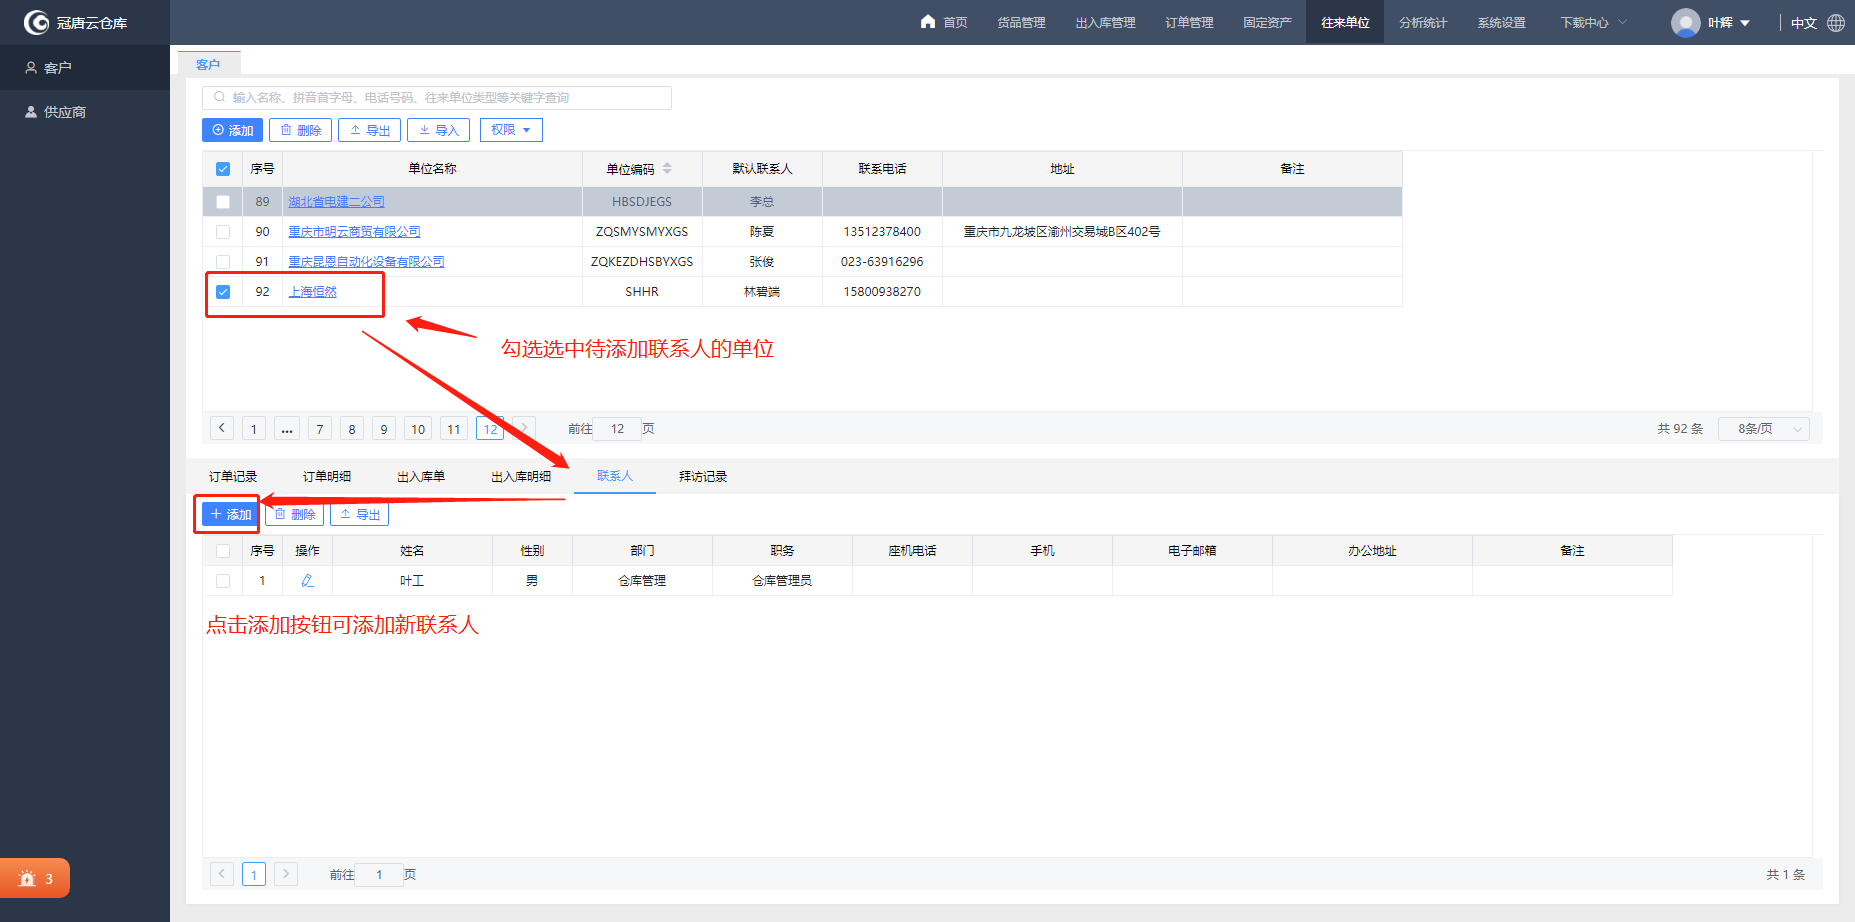This screenshot has height=922, width=1855.
Task: Switch to 拜访记录 tab
Action: coord(703,476)
